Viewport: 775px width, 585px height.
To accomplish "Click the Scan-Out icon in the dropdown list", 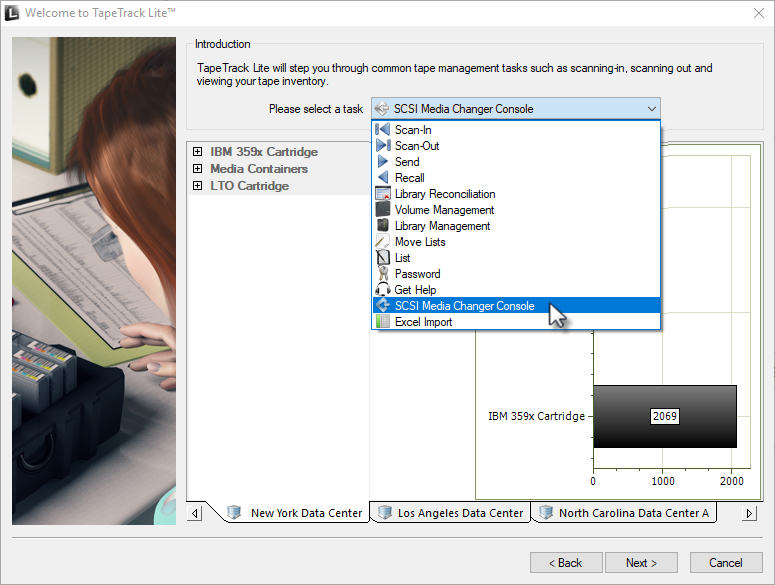I will [x=383, y=145].
